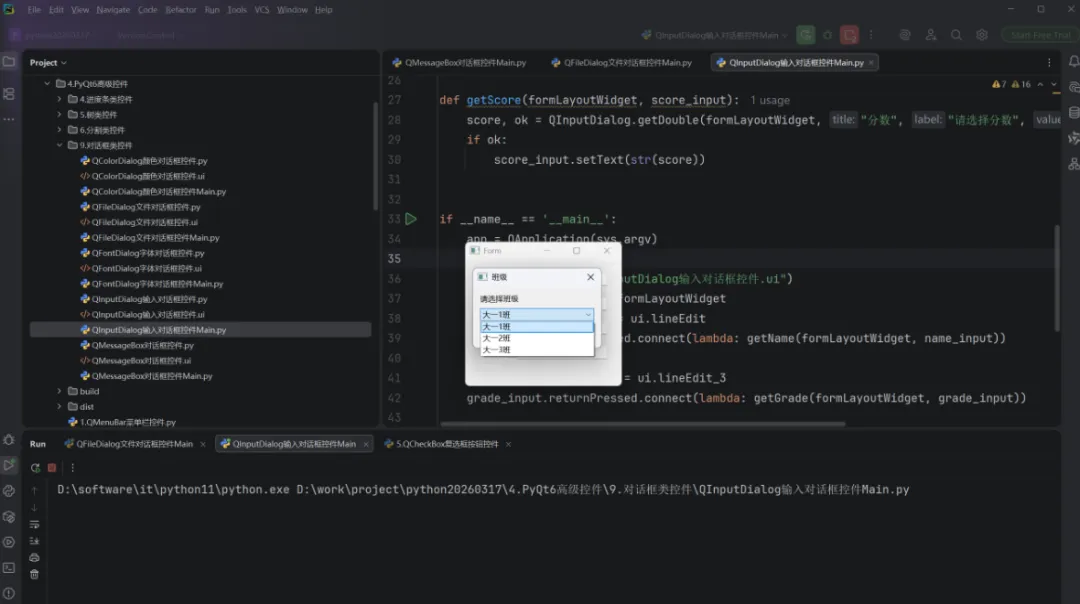
Task: Expand the folder starting with 6.
Action: pyautogui.click(x=59, y=130)
